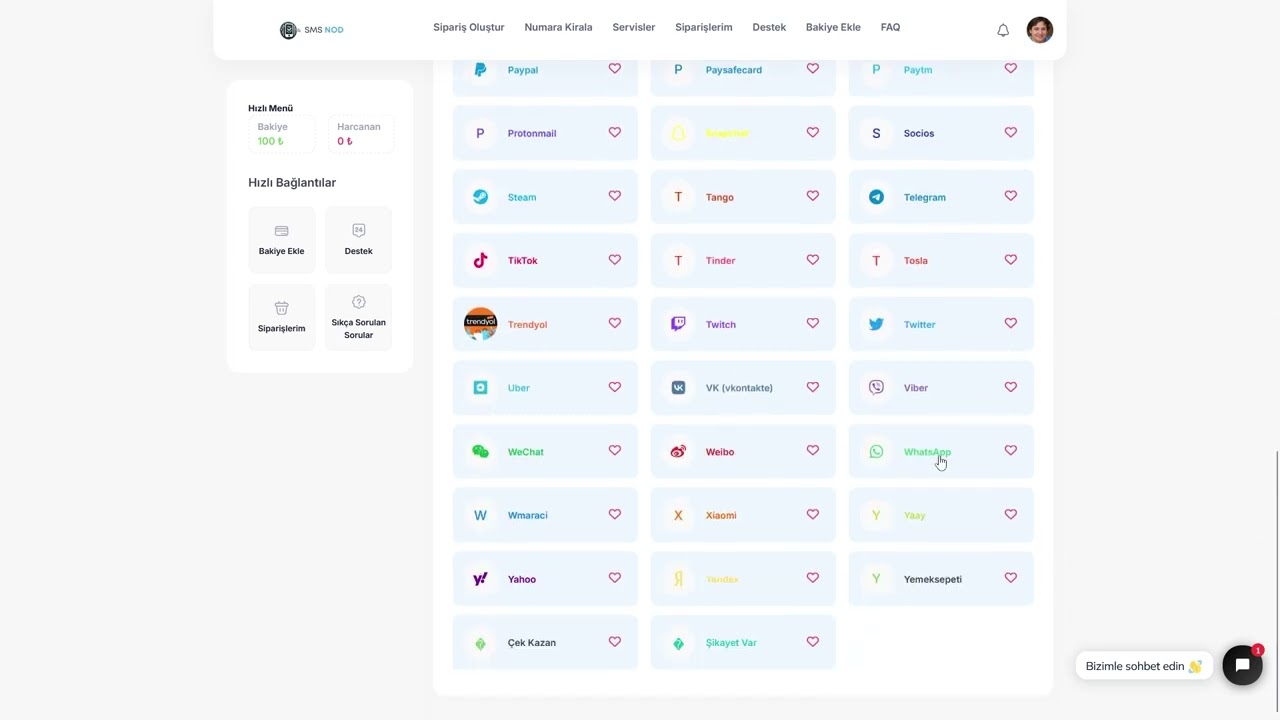Image resolution: width=1280 pixels, height=720 pixels.
Task: Choose the Yaay service
Action: click(941, 515)
